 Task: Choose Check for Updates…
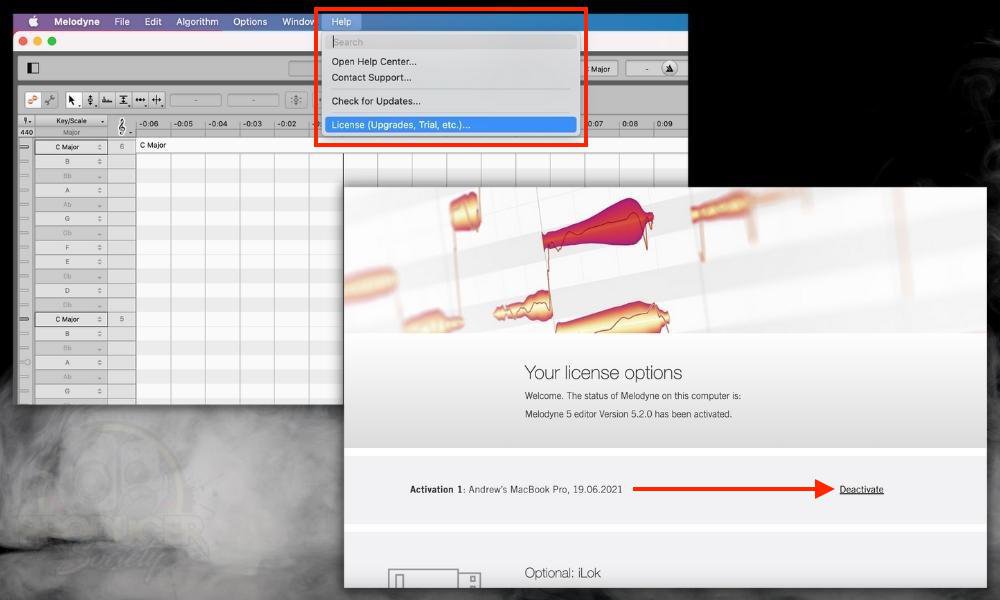pyautogui.click(x=376, y=101)
